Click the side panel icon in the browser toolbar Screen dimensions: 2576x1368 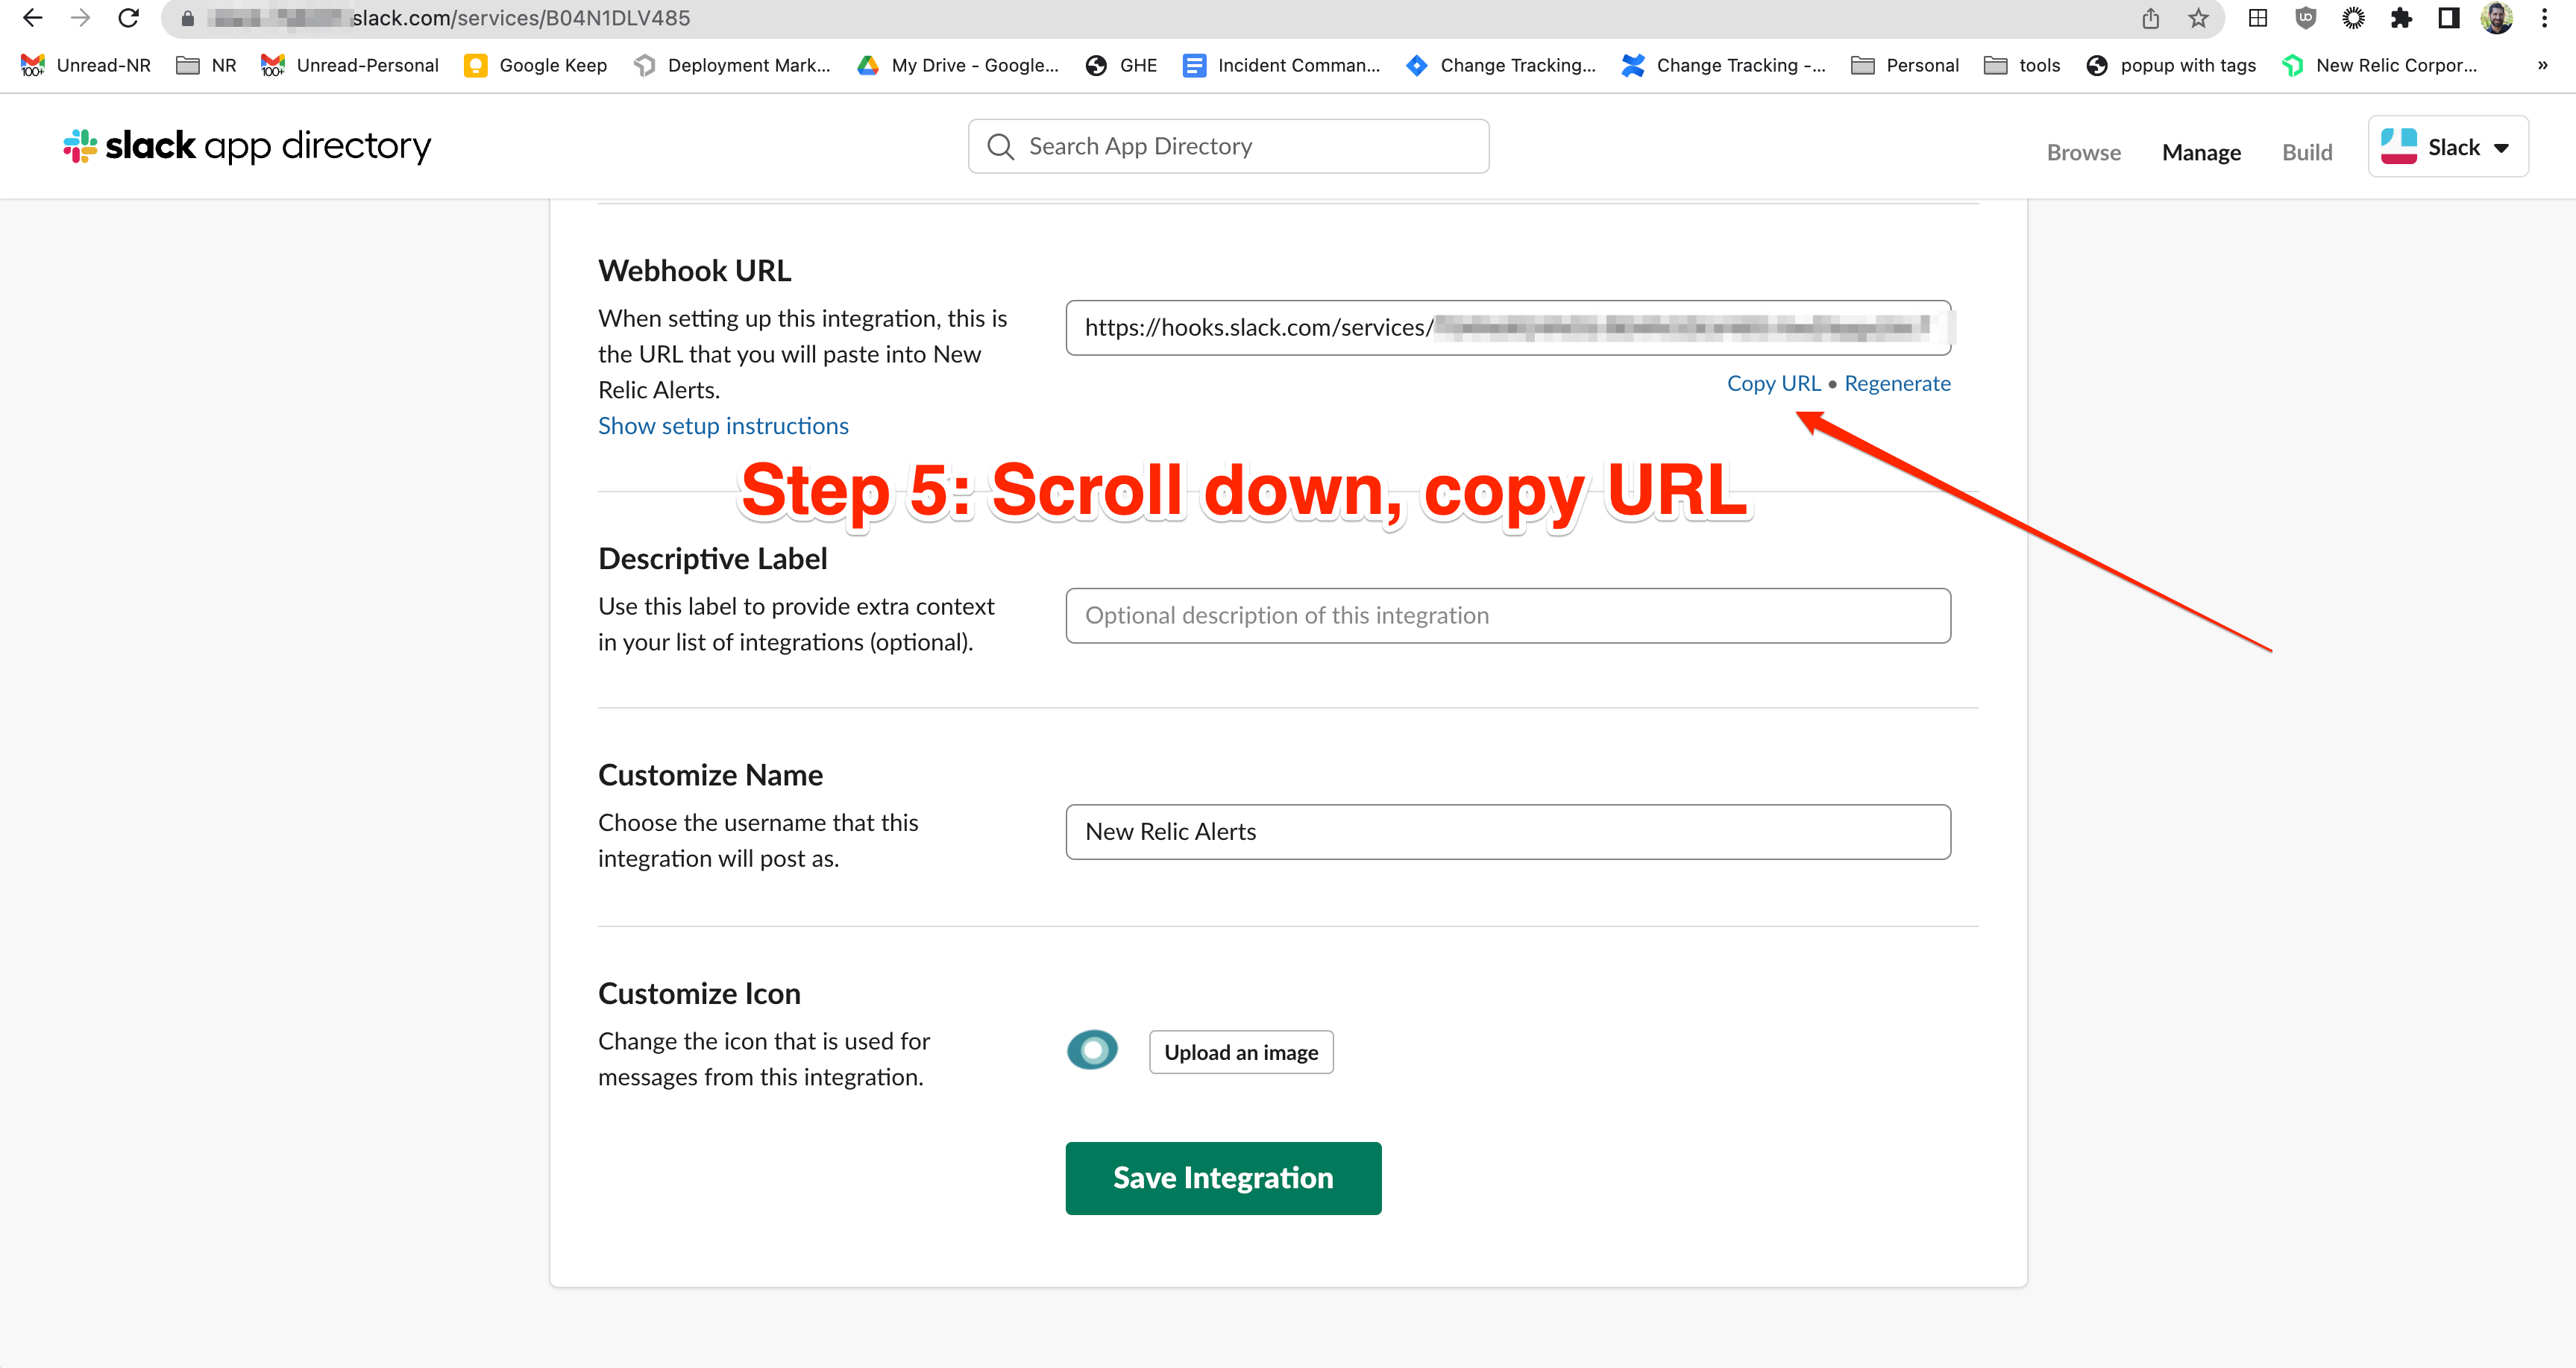2449,18
